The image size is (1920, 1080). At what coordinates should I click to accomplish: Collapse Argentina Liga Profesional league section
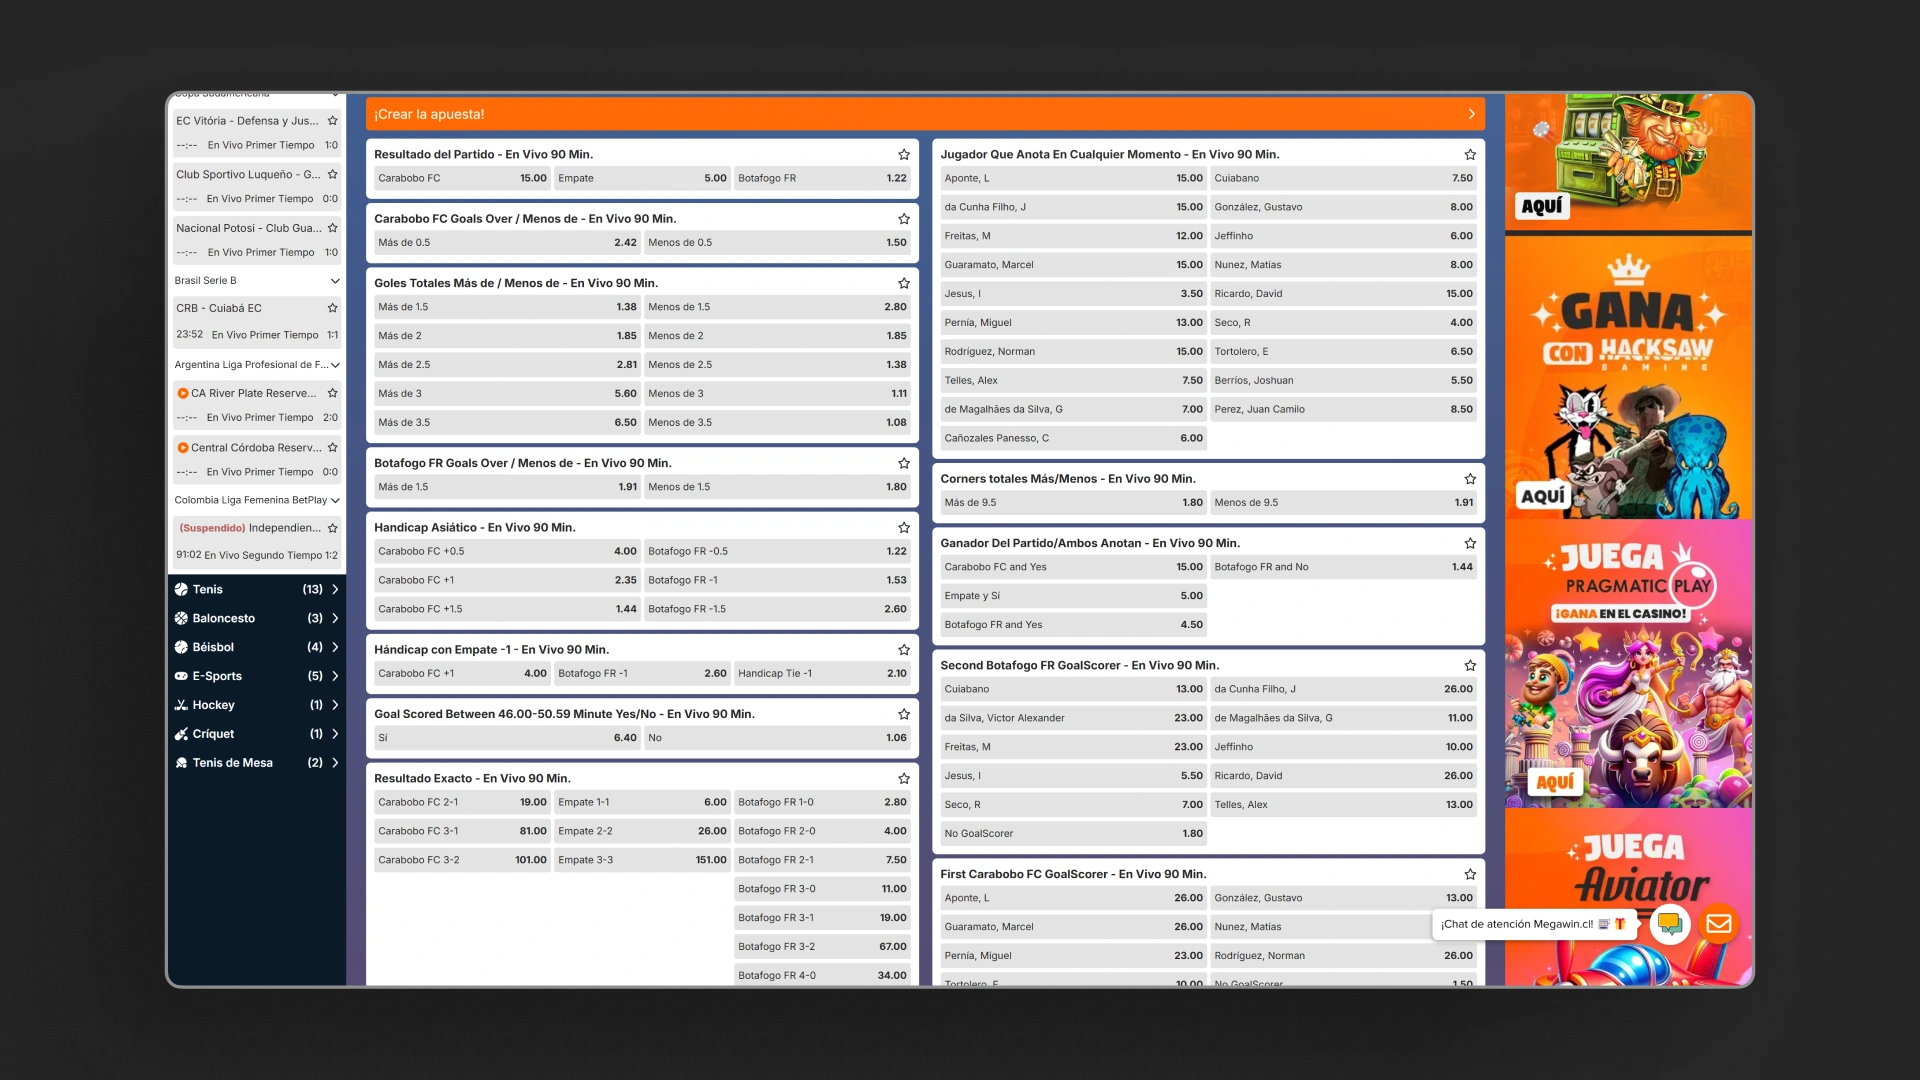click(x=335, y=365)
